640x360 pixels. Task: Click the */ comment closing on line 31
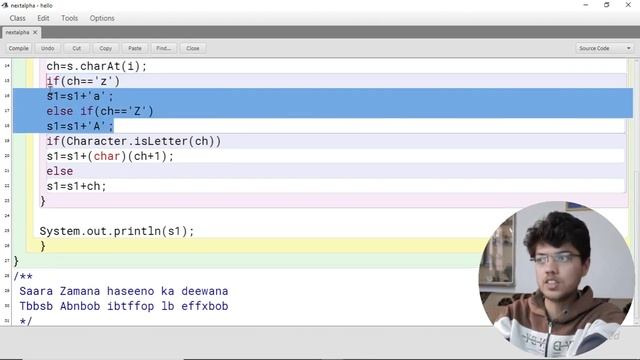point(26,321)
